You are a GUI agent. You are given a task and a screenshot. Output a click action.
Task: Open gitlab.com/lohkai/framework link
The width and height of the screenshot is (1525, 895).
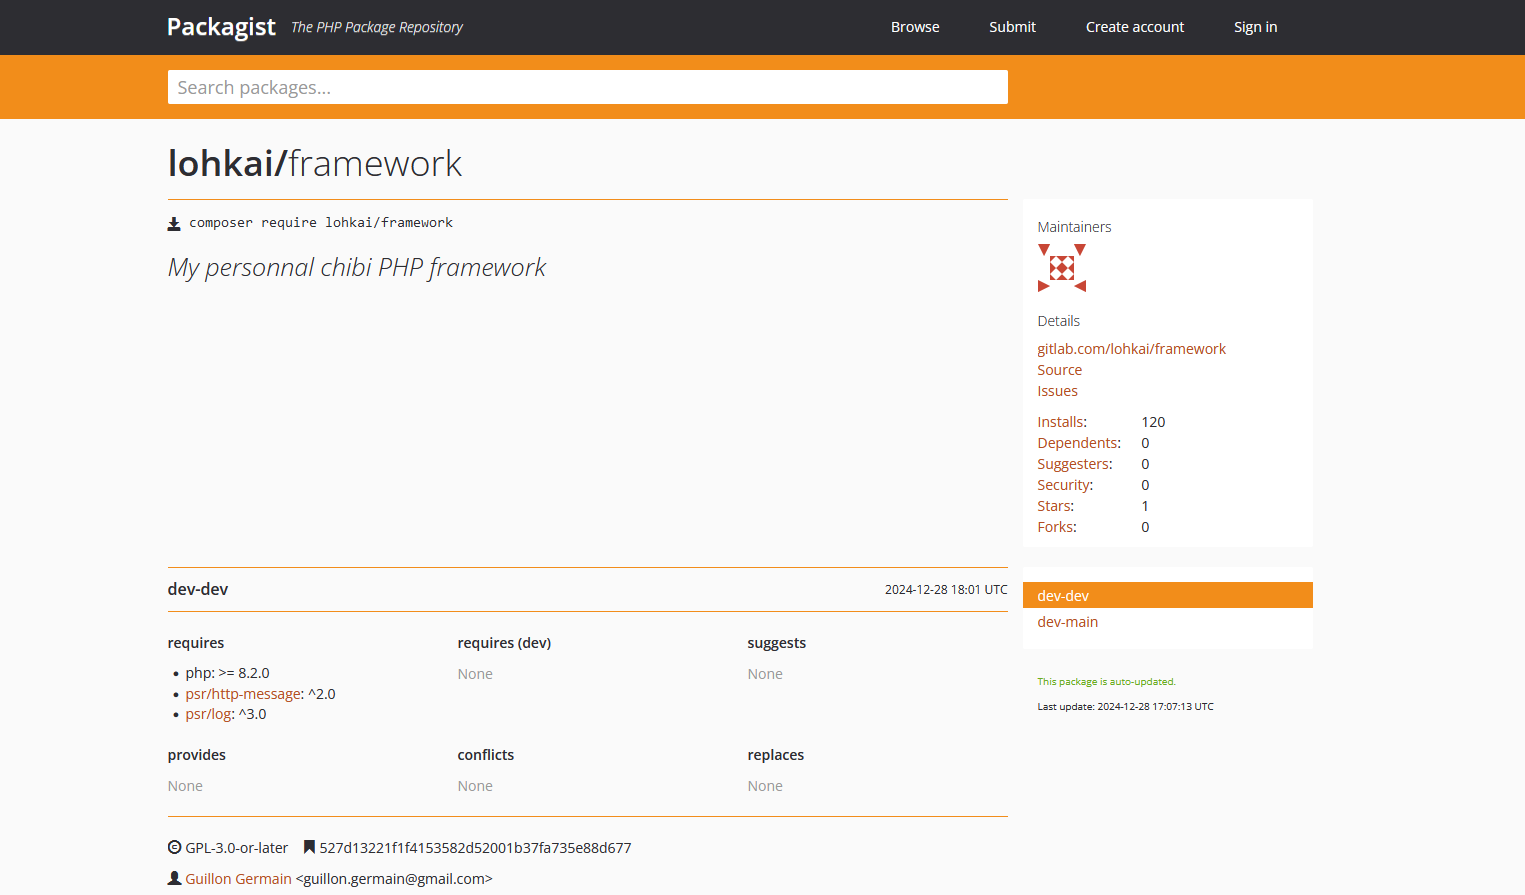pos(1131,349)
